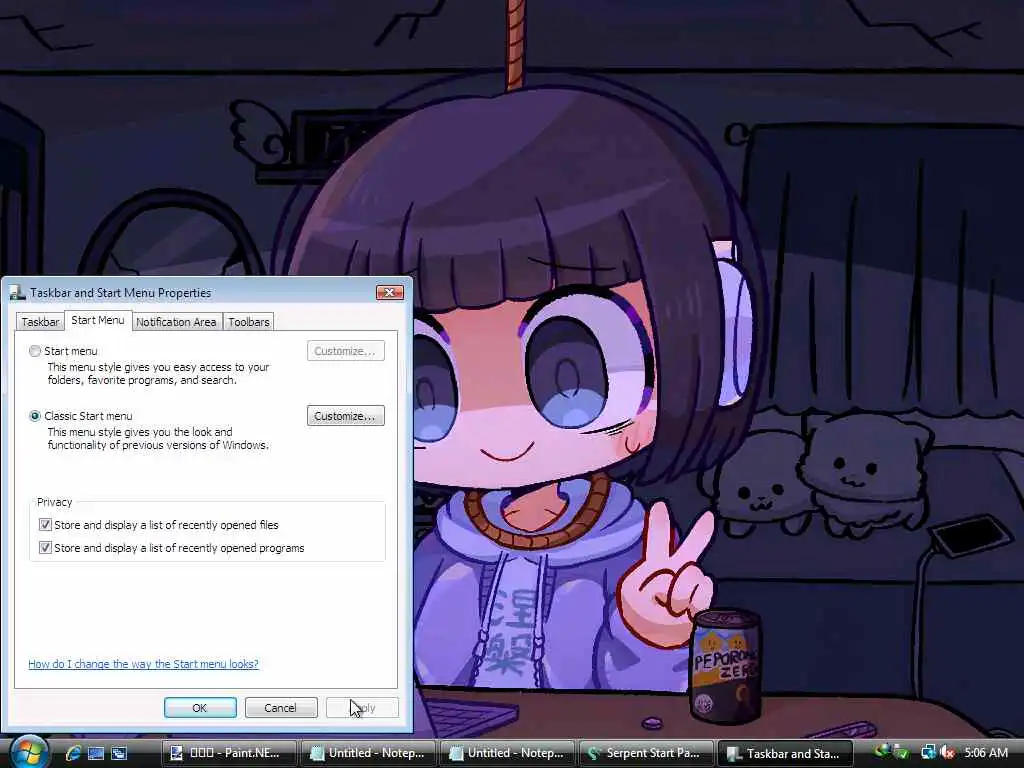This screenshot has height=768, width=1024.
Task: Click Customize for Classic Start menu
Action: coord(345,416)
